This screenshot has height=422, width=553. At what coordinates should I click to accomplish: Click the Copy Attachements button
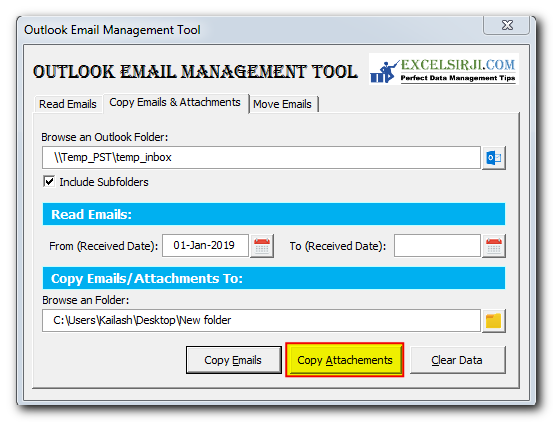click(345, 360)
